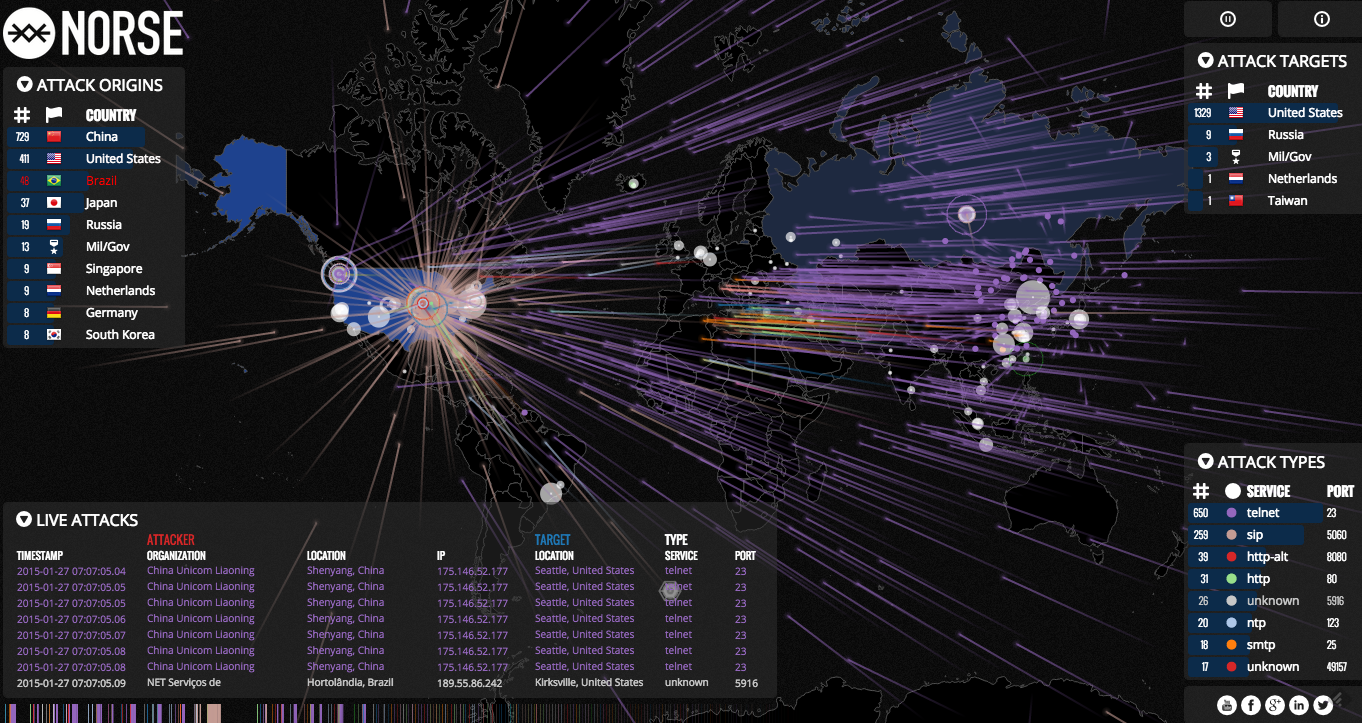The width and height of the screenshot is (1362, 723).
Task: Open the Facebook share icon
Action: 1250,705
